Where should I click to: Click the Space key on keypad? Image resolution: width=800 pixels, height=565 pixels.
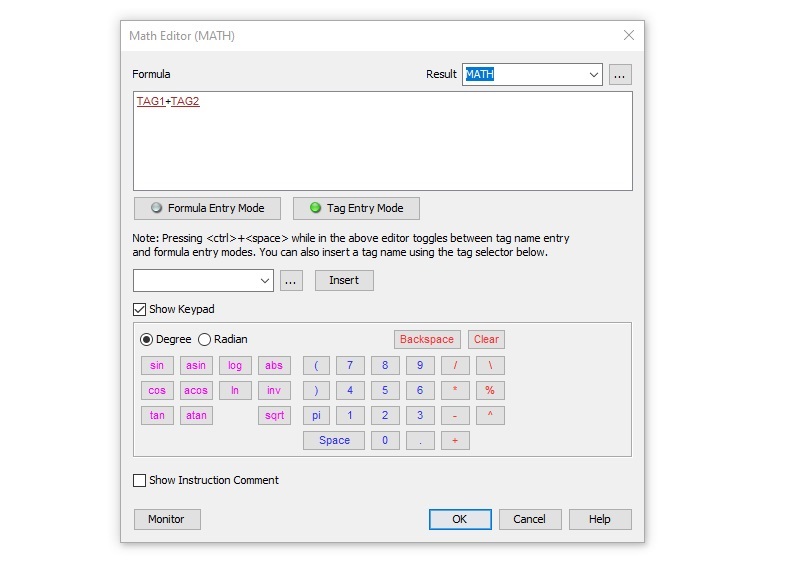(x=334, y=440)
